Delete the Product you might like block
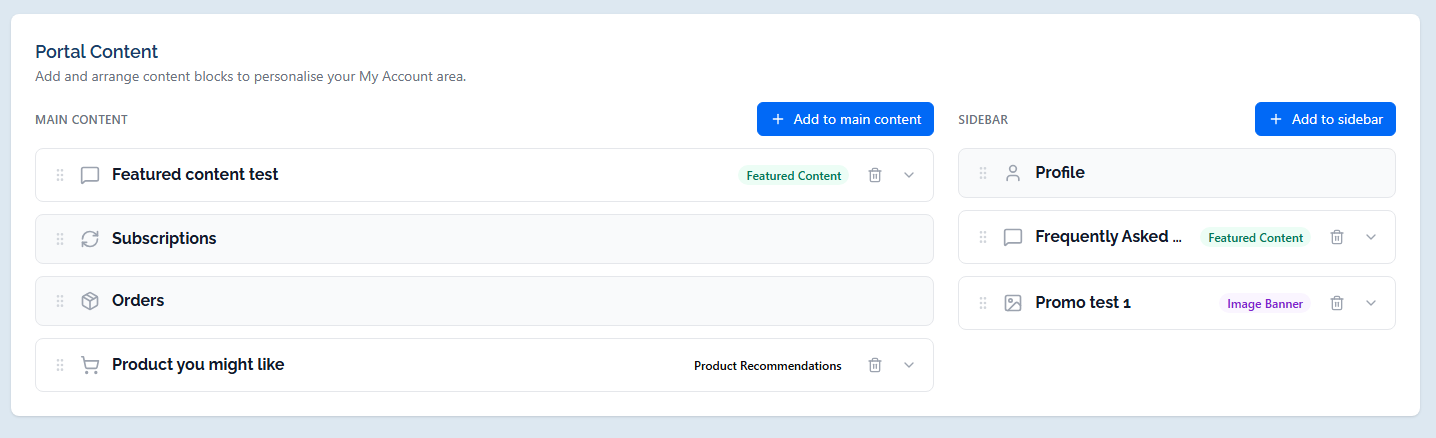1436x438 pixels. (875, 365)
